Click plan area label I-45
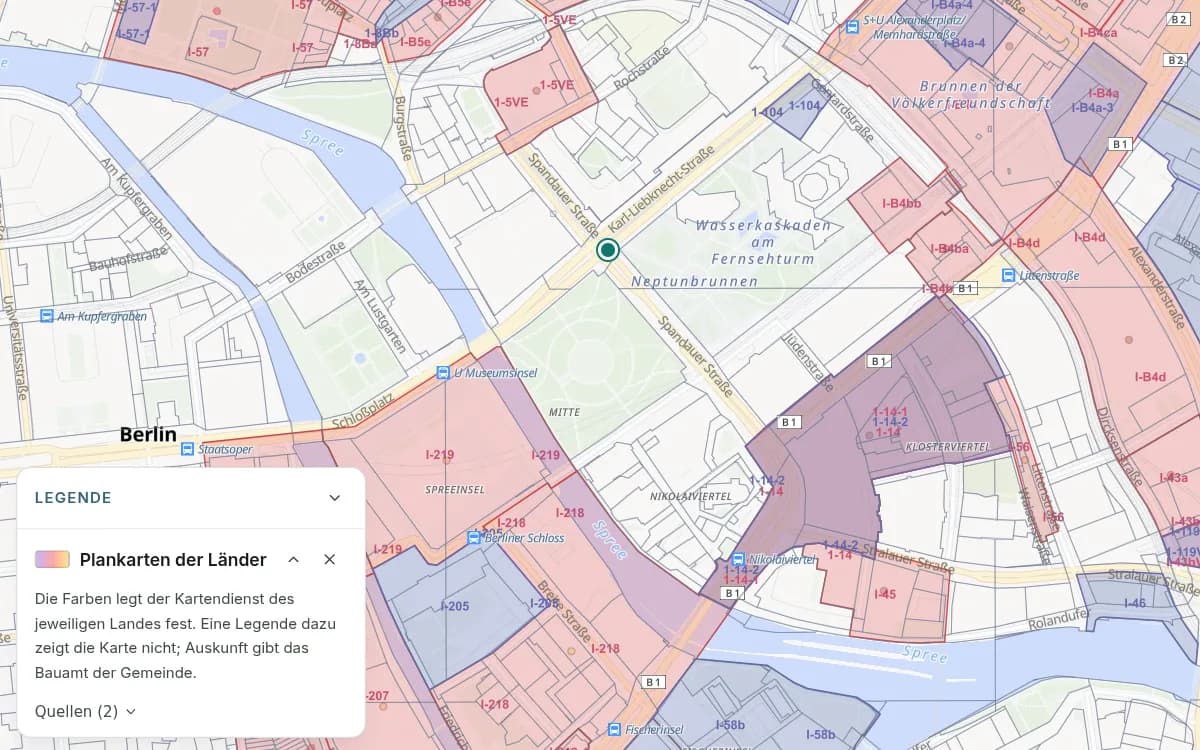Screen dimensions: 1200x750 tap(885, 595)
